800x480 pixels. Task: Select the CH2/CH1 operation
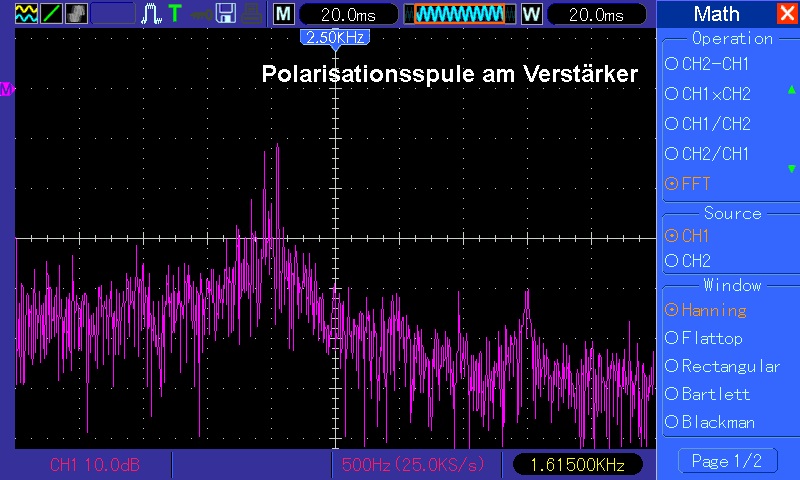point(707,154)
